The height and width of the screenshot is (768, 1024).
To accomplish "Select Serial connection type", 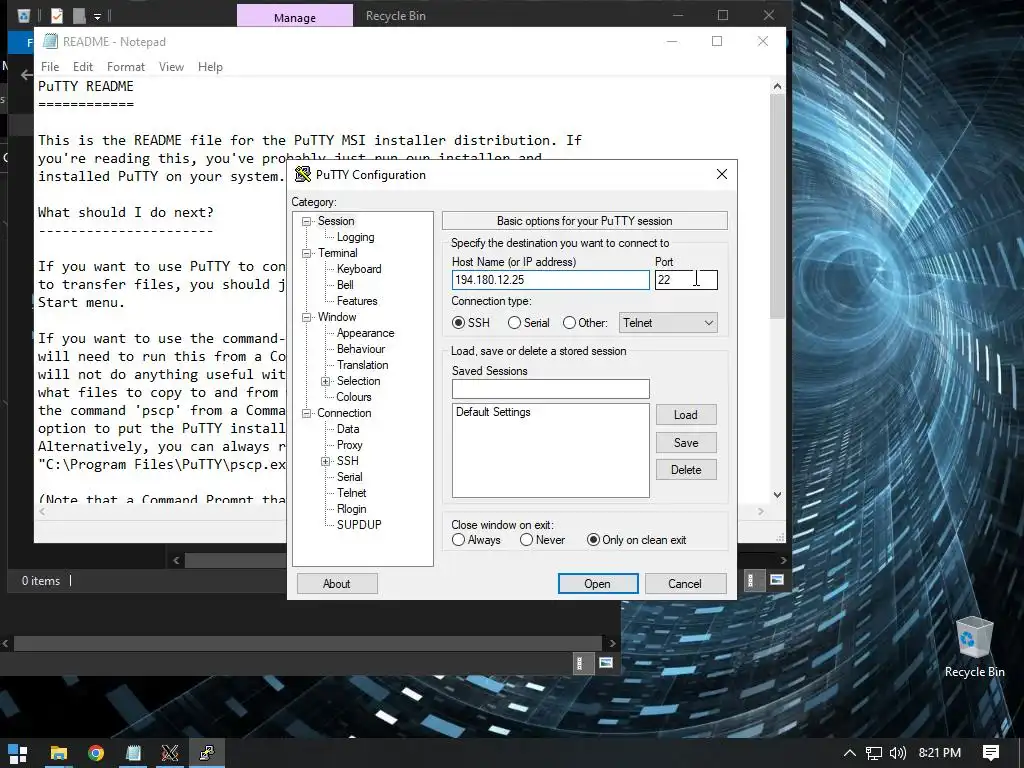I will pyautogui.click(x=528, y=323).
